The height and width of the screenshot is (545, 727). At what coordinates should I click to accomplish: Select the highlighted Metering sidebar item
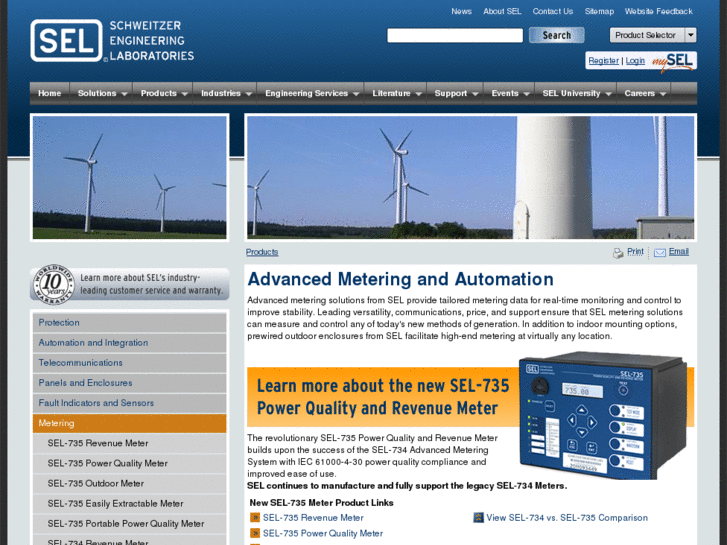tap(129, 423)
